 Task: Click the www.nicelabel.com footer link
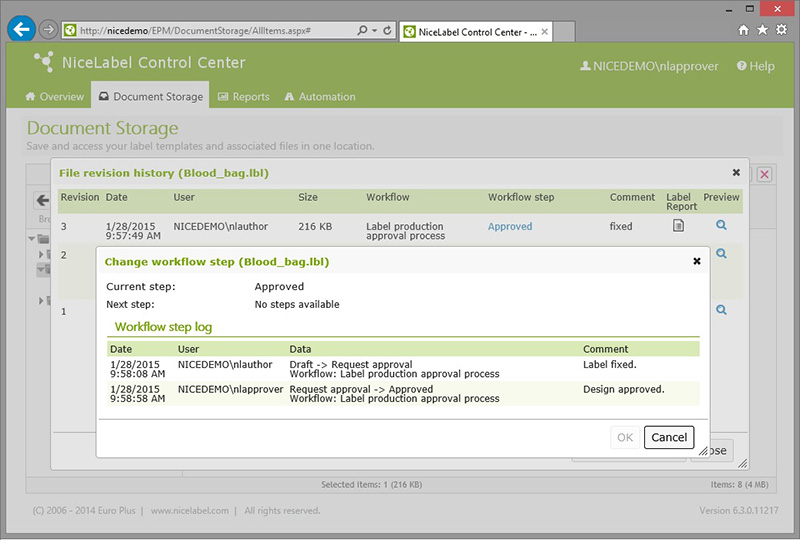(189, 511)
